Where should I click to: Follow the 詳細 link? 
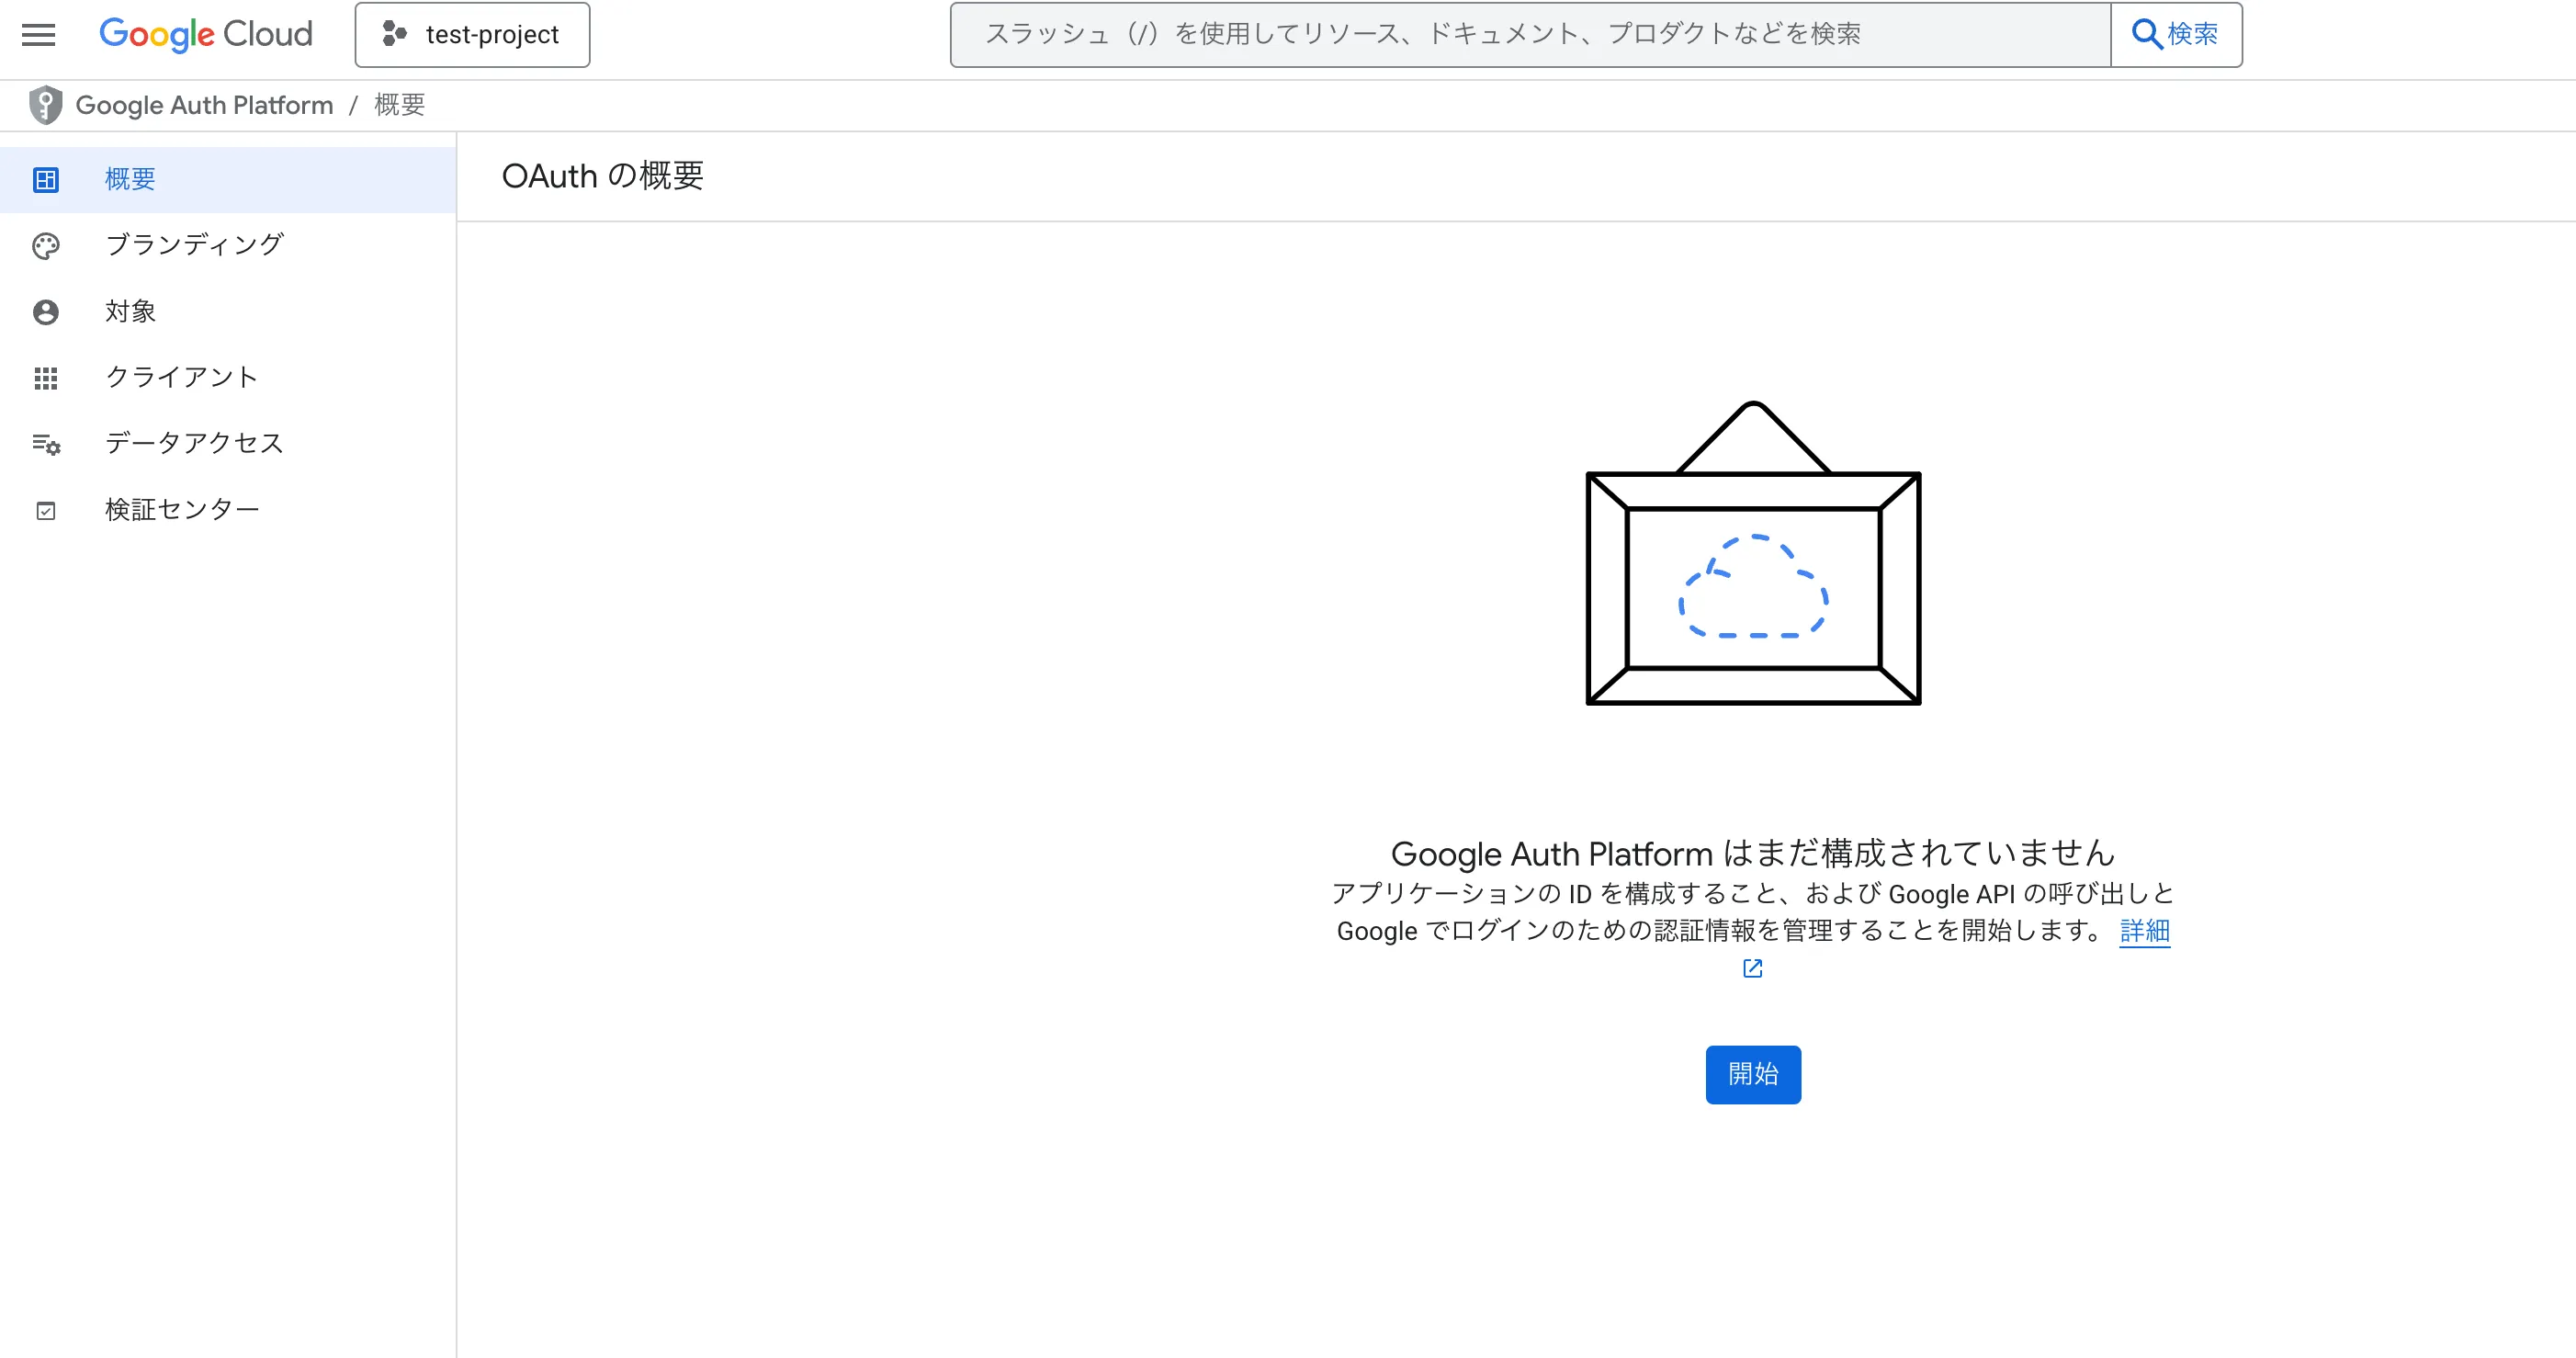pos(2144,931)
